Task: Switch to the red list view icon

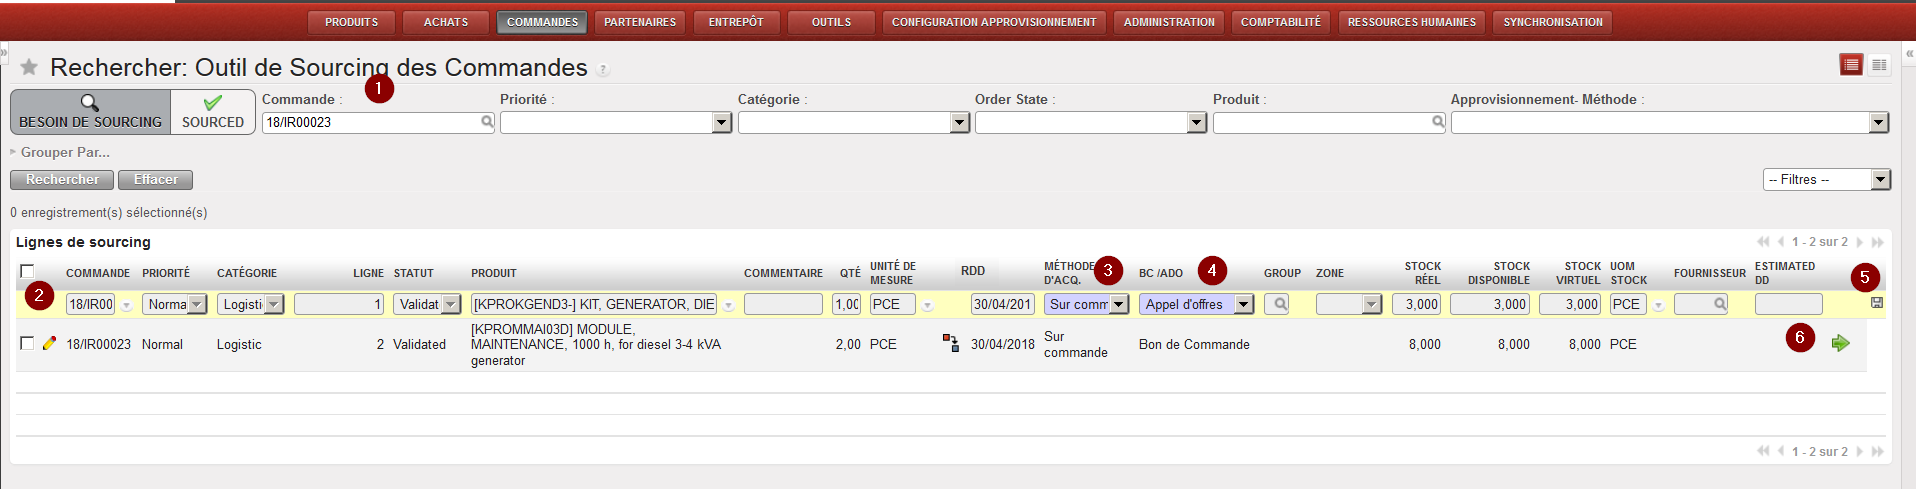Action: tap(1851, 65)
